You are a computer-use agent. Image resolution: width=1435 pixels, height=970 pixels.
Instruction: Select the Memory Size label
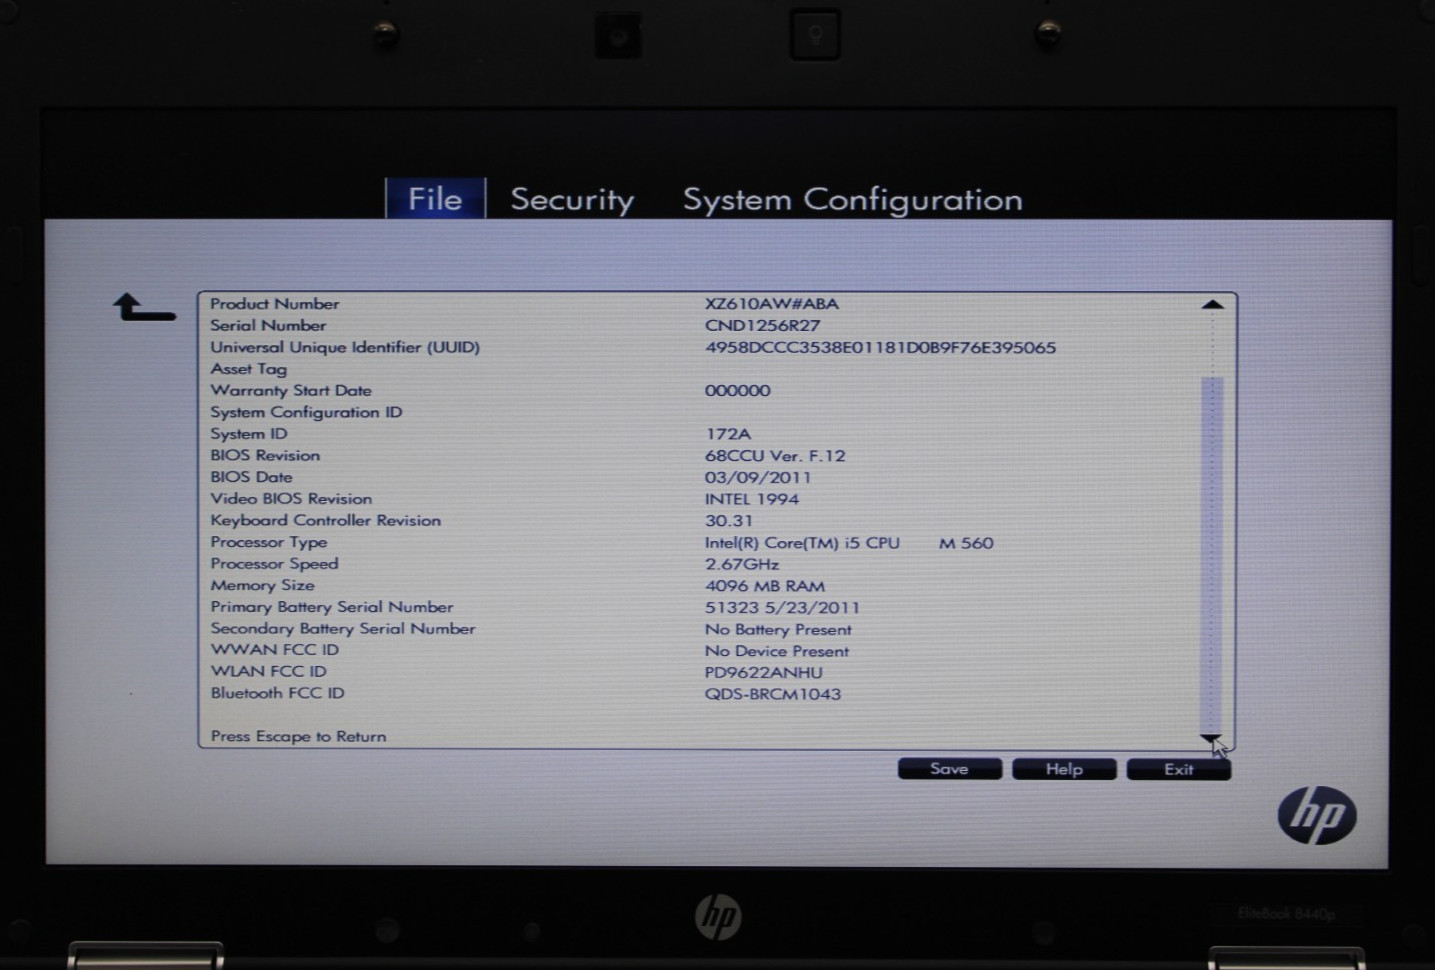262,586
